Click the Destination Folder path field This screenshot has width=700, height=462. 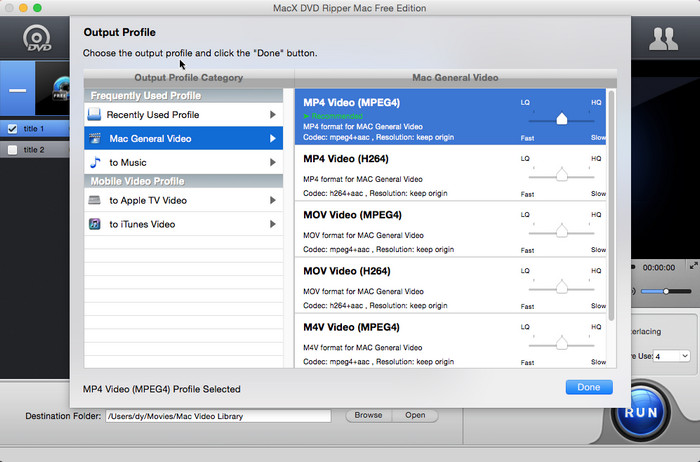point(218,416)
